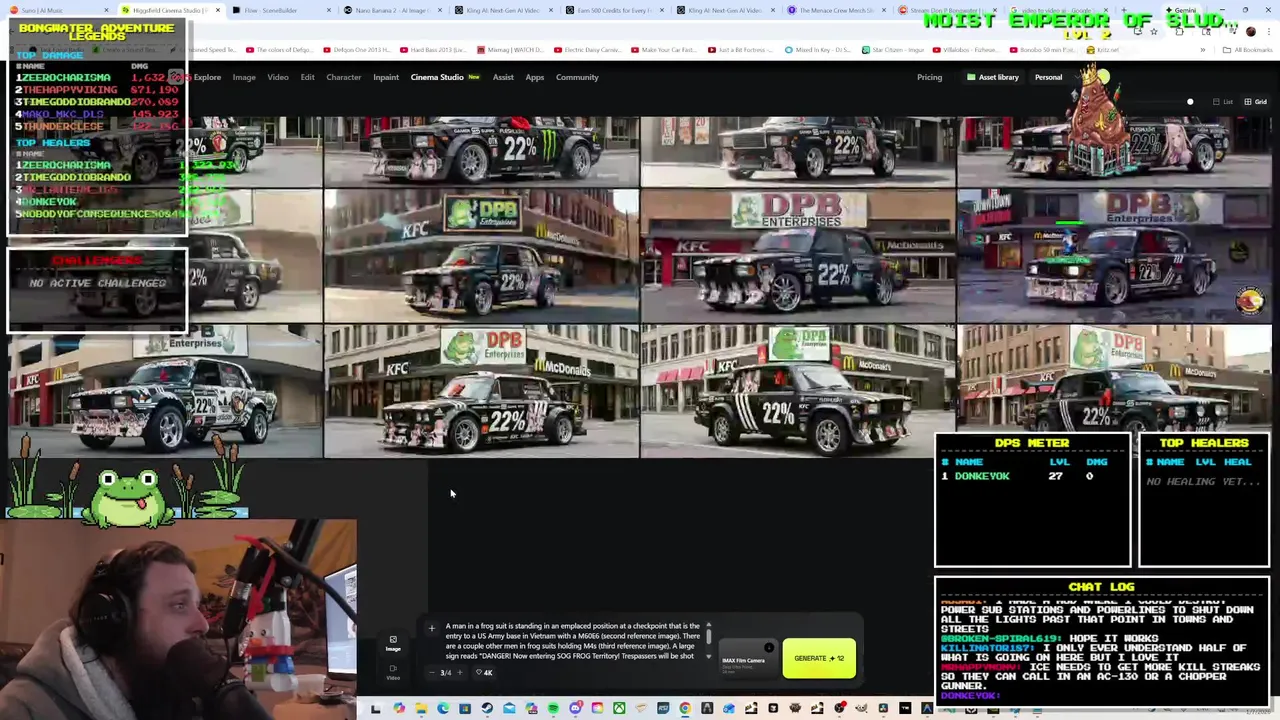The image size is (1280, 720).
Task: Add reference image with plus icon
Action: [431, 629]
